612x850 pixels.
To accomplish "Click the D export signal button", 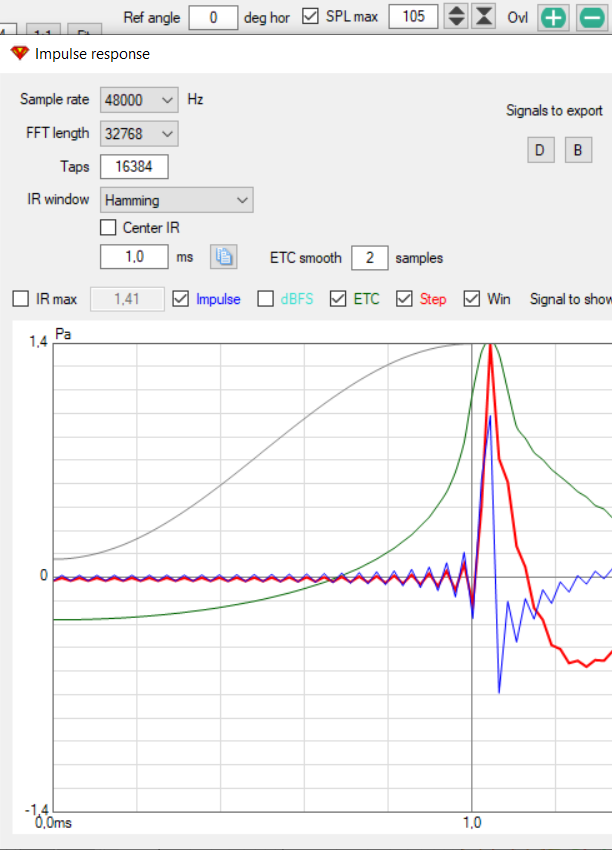I will coord(540,150).
